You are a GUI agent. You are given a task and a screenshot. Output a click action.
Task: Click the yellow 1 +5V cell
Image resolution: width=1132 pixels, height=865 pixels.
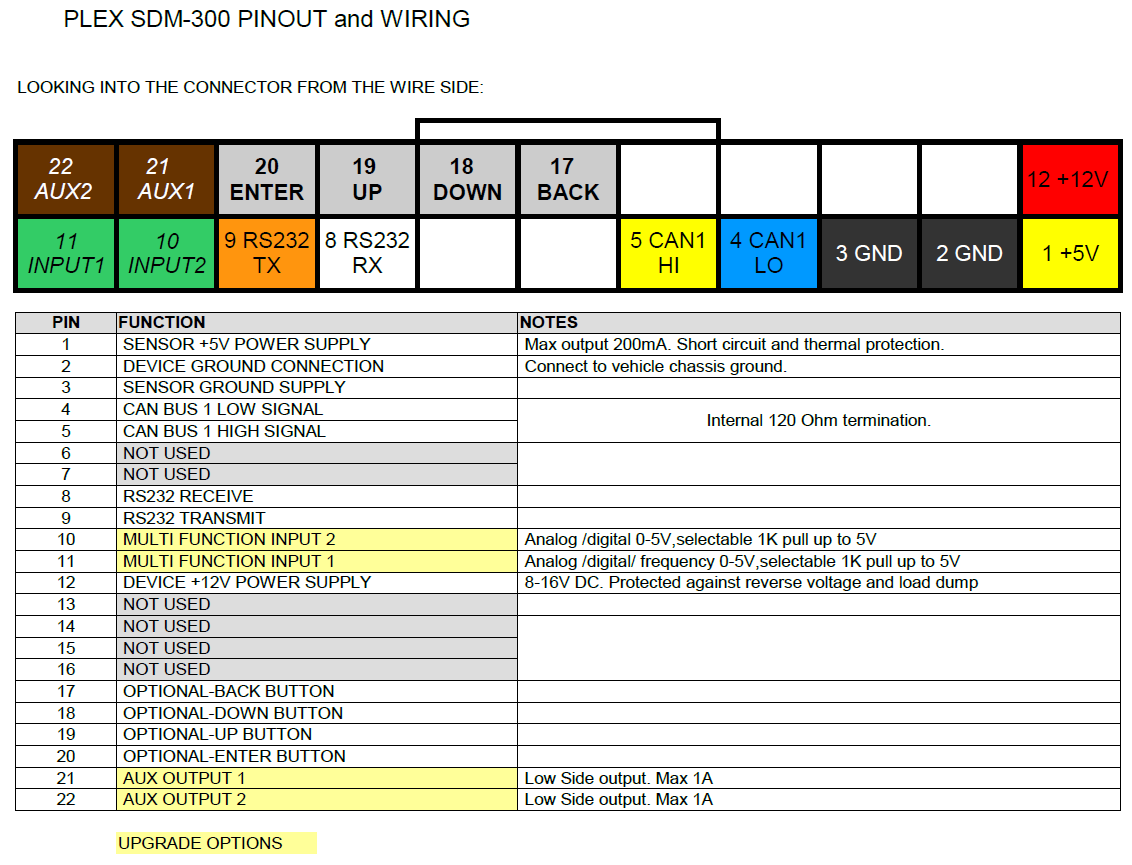[1070, 253]
